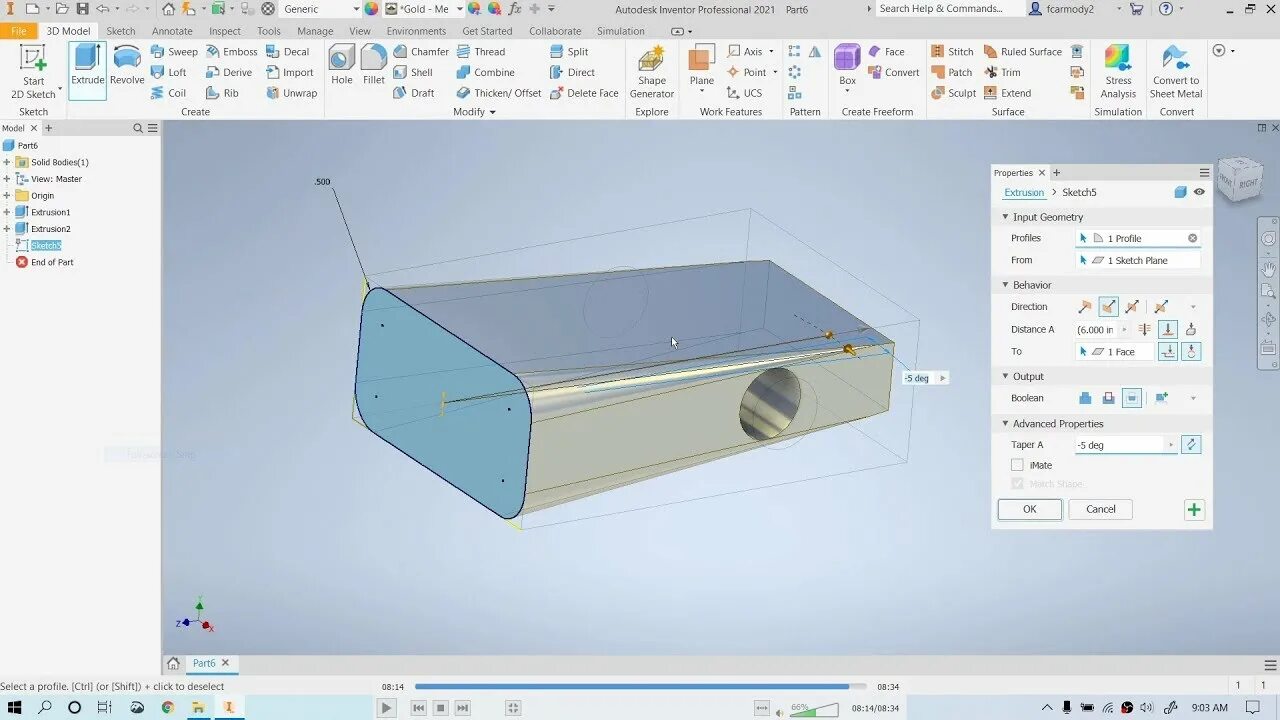The height and width of the screenshot is (720, 1280).
Task: Select the Asymmetric direction option
Action: 1161,307
